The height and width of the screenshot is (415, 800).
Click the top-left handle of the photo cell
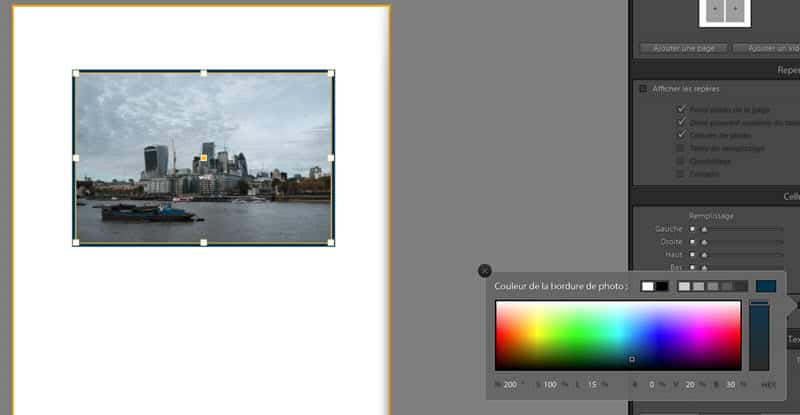(76, 74)
